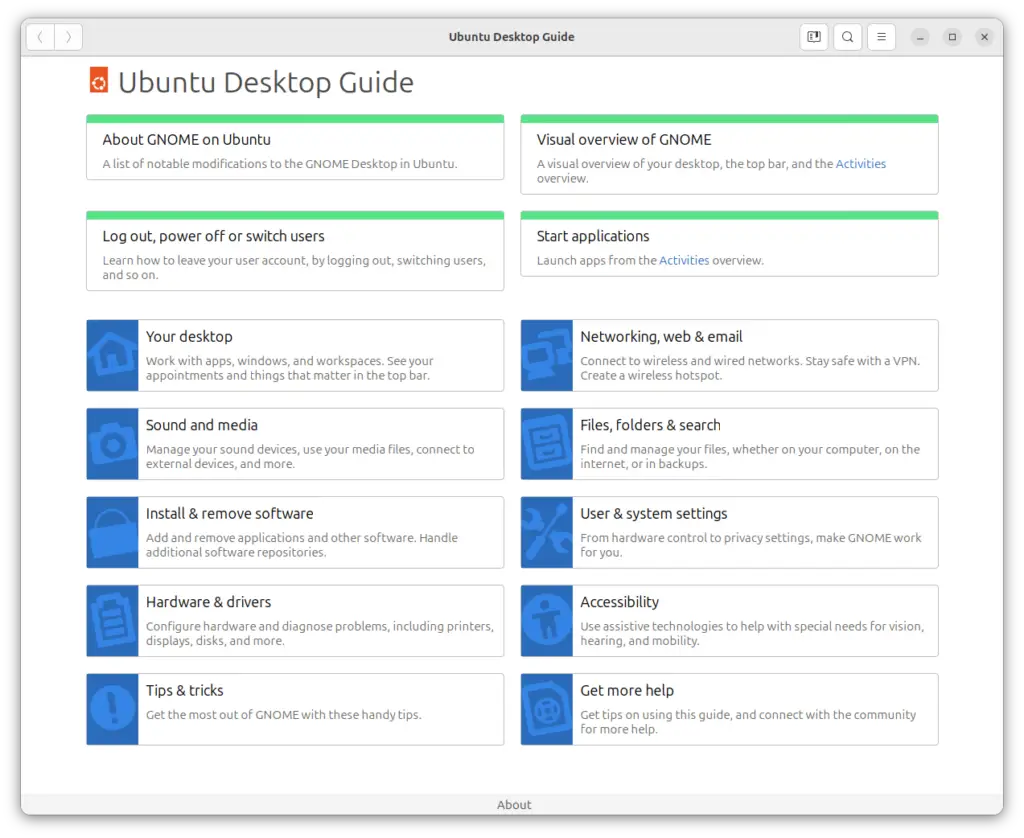
Task: Click the large Ubuntu Desktop Guide page heading
Action: 266,83
